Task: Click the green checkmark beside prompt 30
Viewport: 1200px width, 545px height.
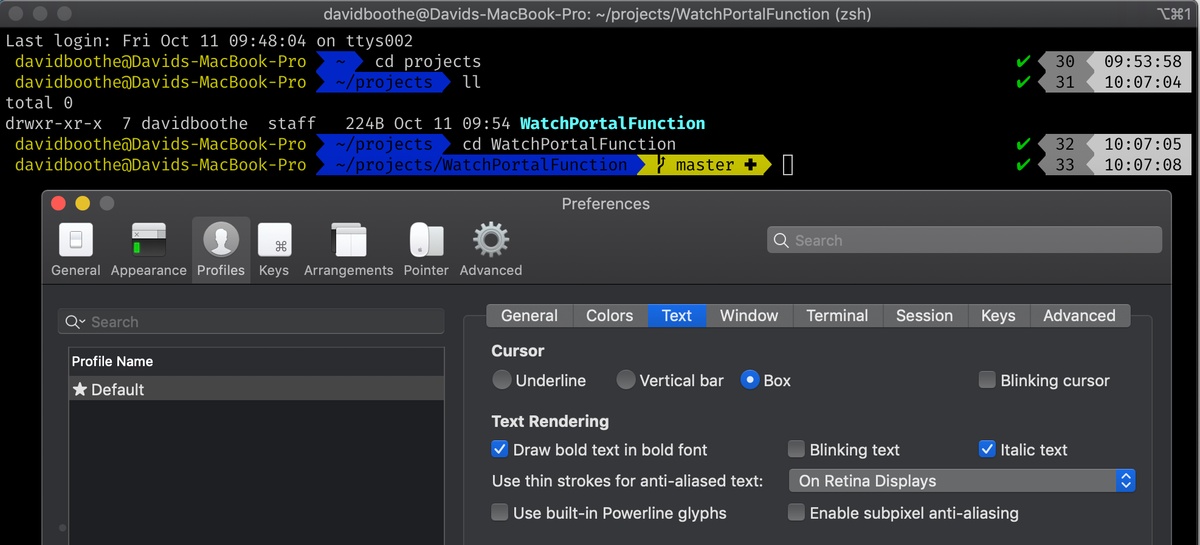Action: pyautogui.click(x=1023, y=62)
